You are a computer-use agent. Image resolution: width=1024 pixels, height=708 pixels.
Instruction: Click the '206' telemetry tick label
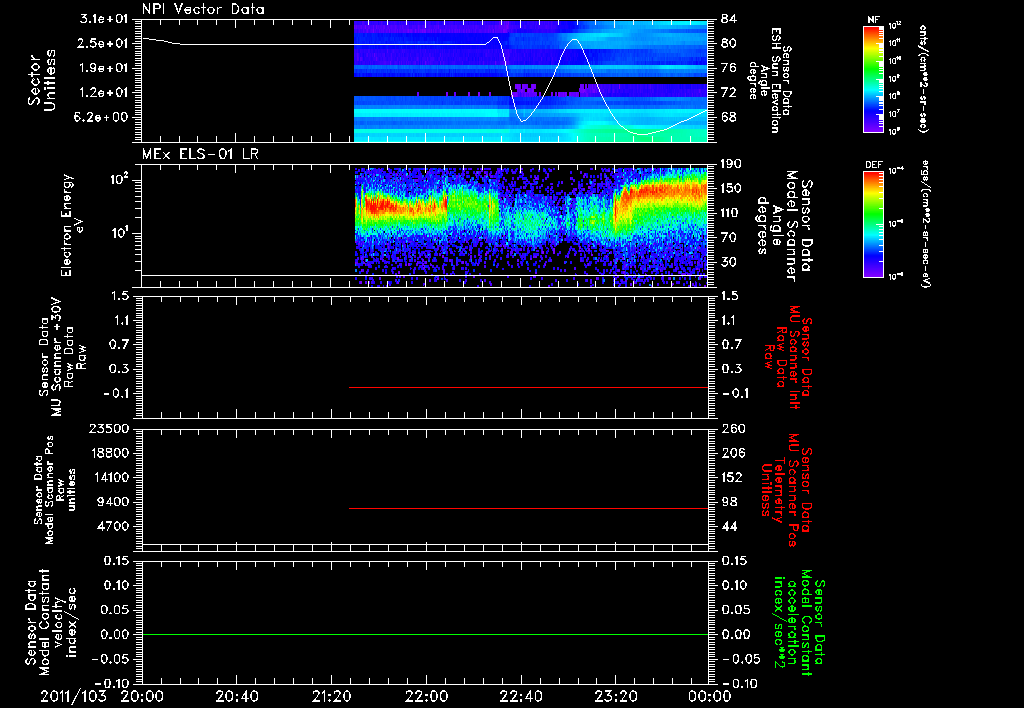click(733, 453)
